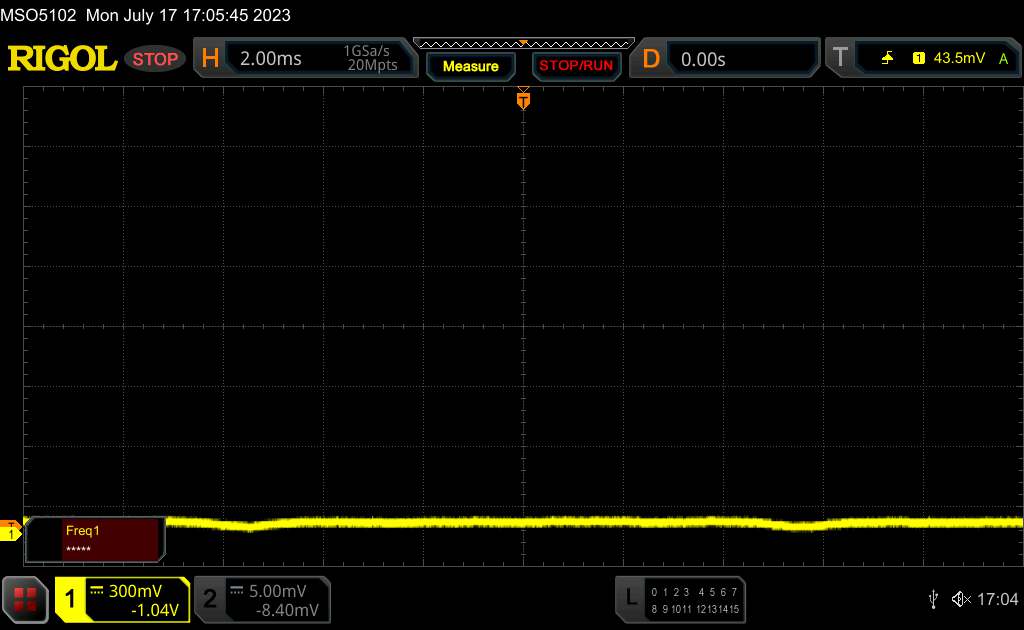Toggle channel 1 with its yellow badge
Screen dimensions: 1024x630
click(x=71, y=599)
